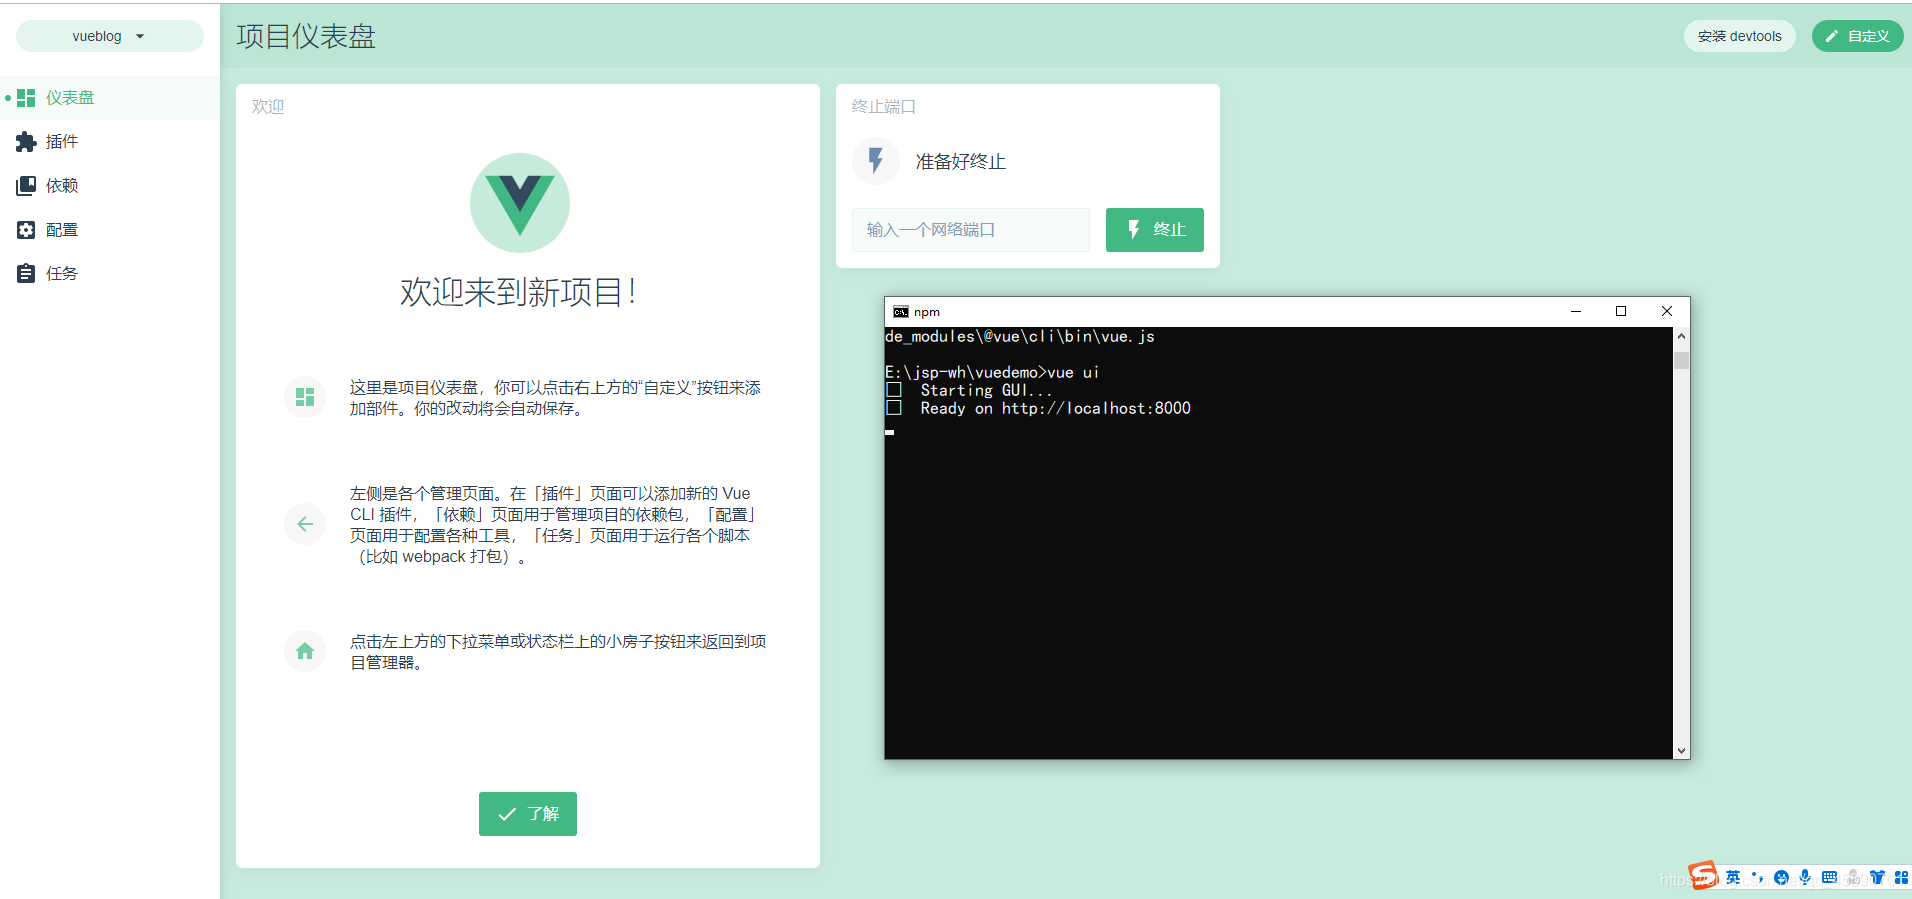Click the 准备好终止 status text
1912x899 pixels.
(961, 161)
